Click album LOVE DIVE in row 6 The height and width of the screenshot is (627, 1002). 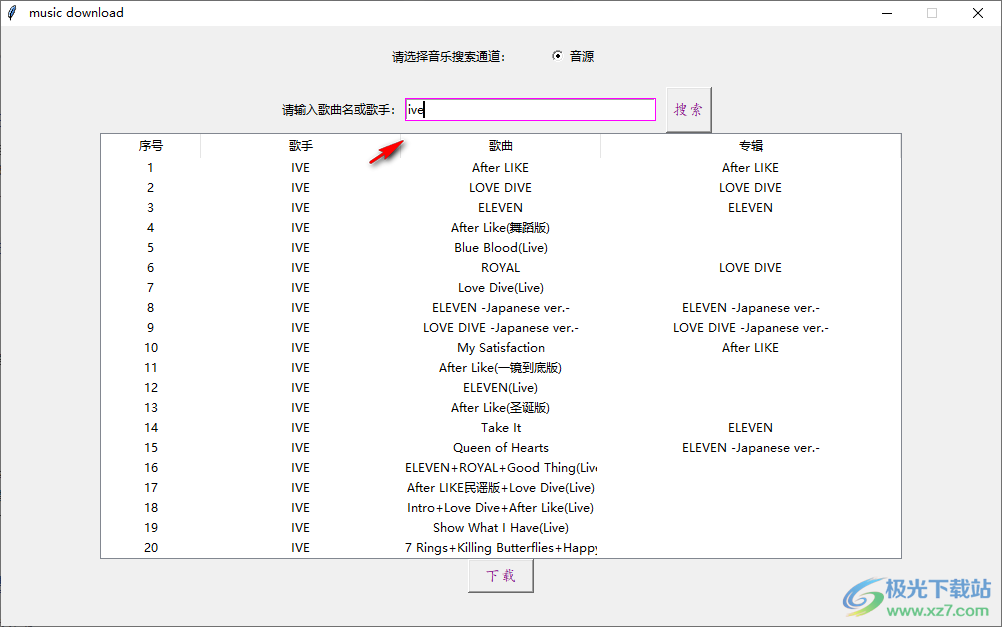pyautogui.click(x=750, y=268)
